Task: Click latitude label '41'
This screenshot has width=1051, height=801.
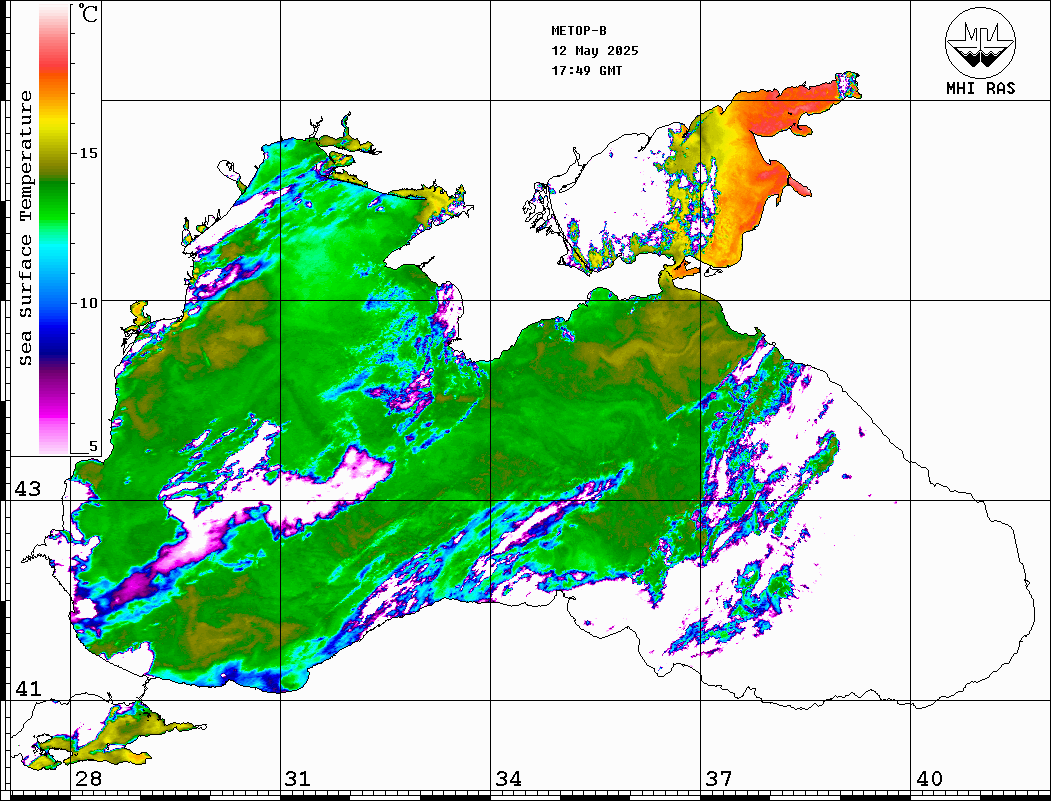Action: [x=27, y=688]
